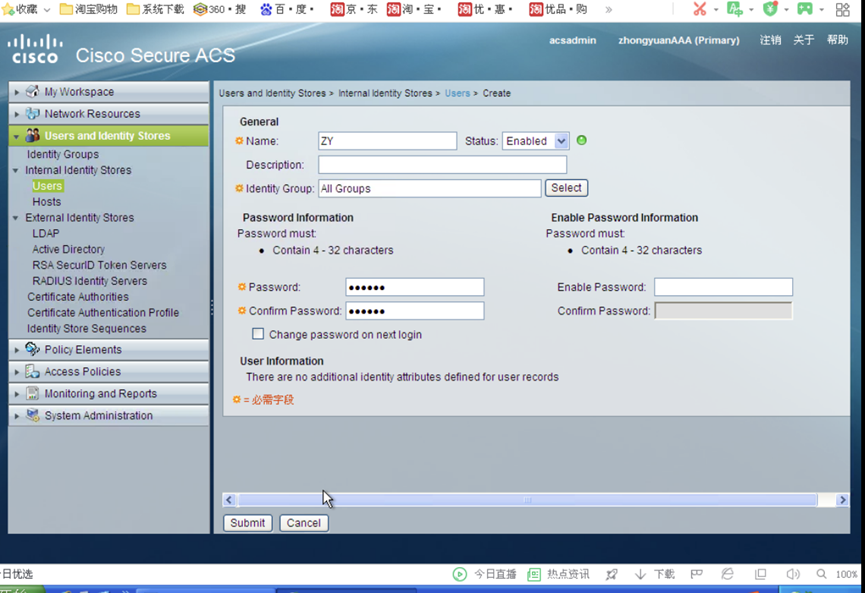Expand the System Administration section arrow
865x593 pixels.
pos(17,416)
